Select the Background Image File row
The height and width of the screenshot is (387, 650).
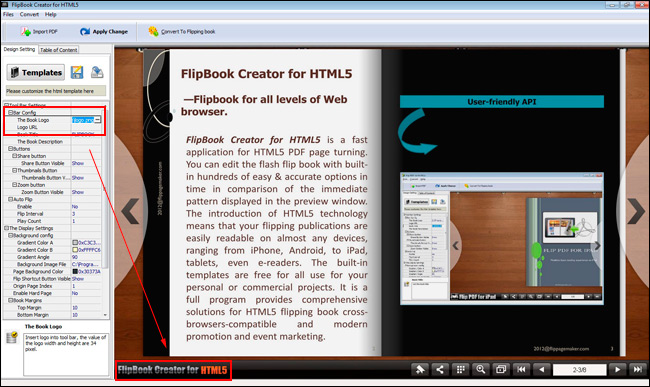(x=52, y=264)
